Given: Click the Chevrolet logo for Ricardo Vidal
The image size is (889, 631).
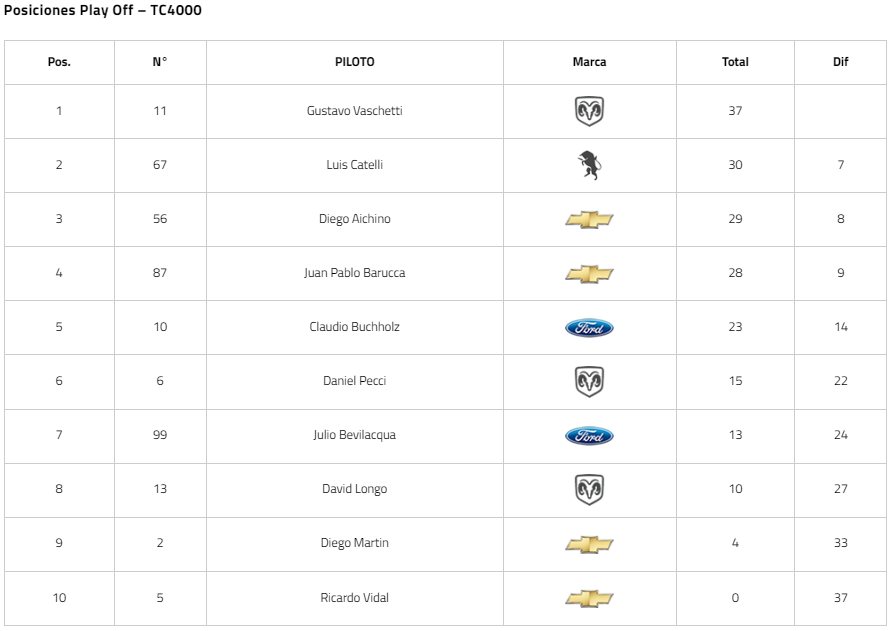Looking at the screenshot, I should [589, 598].
